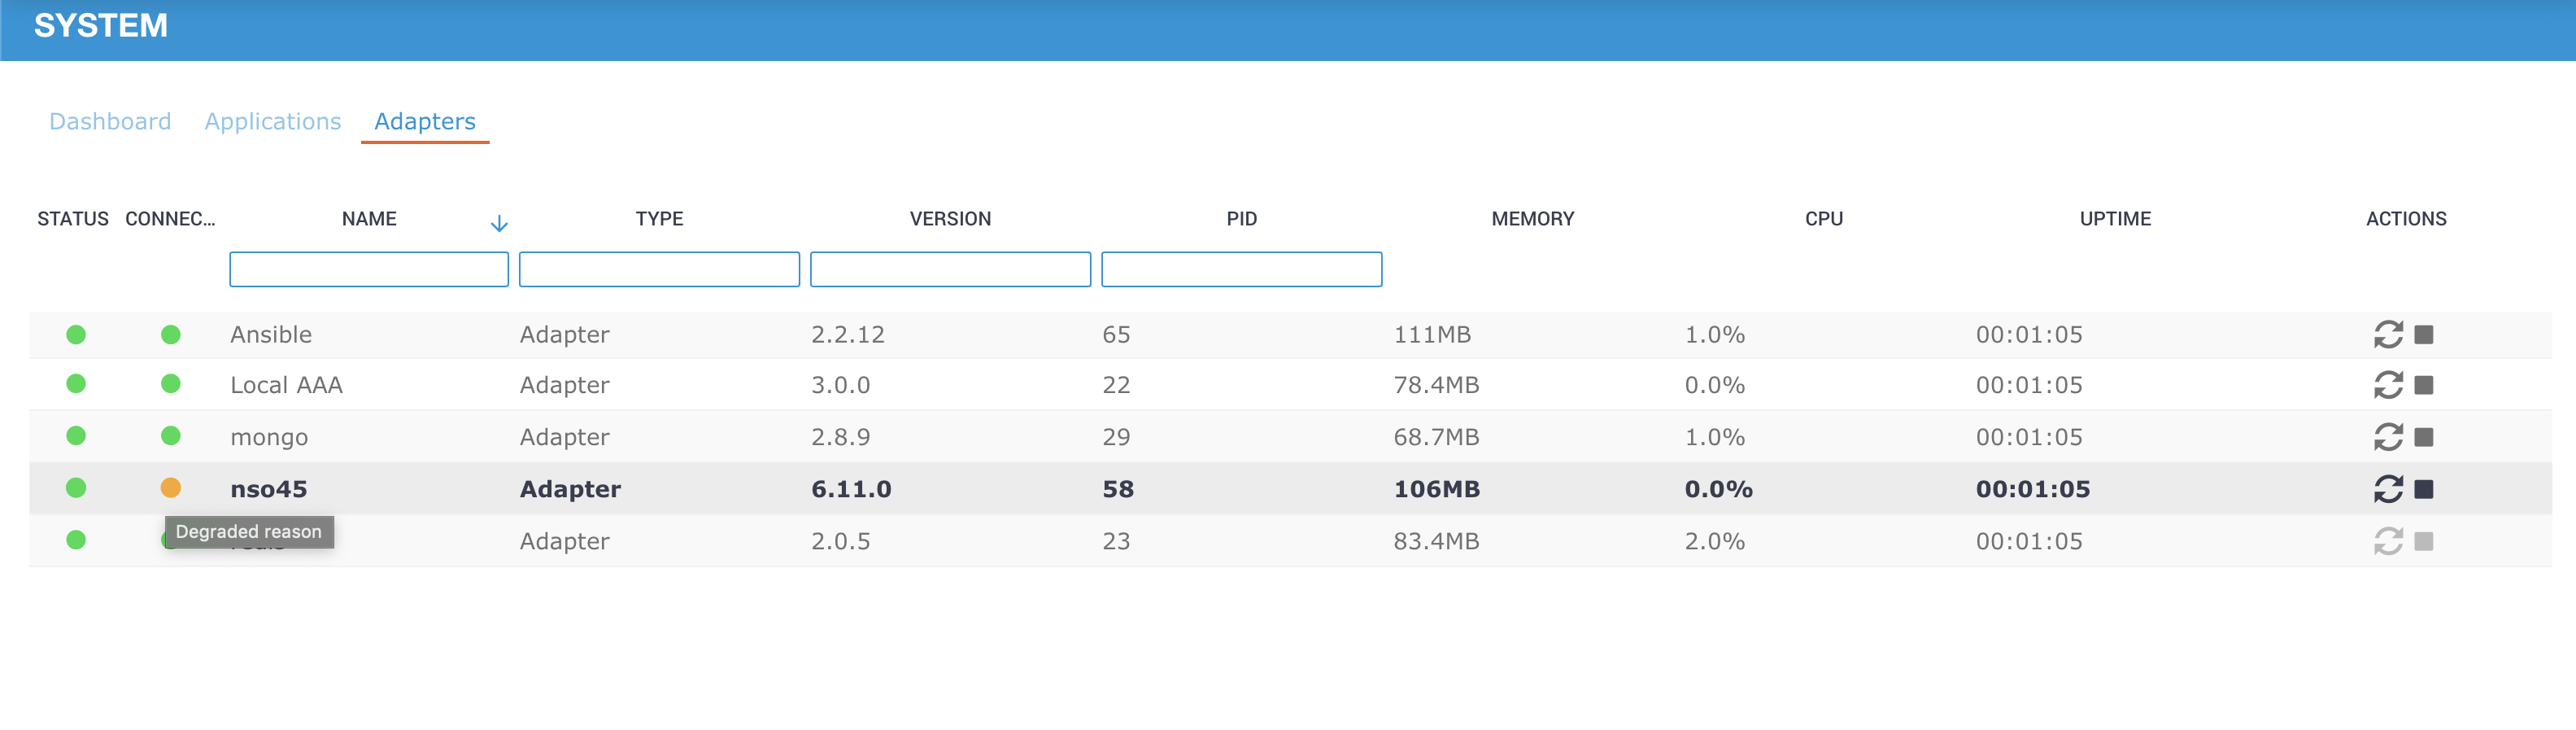Sort by the PID column header
The width and height of the screenshot is (2576, 730).
[1242, 219]
